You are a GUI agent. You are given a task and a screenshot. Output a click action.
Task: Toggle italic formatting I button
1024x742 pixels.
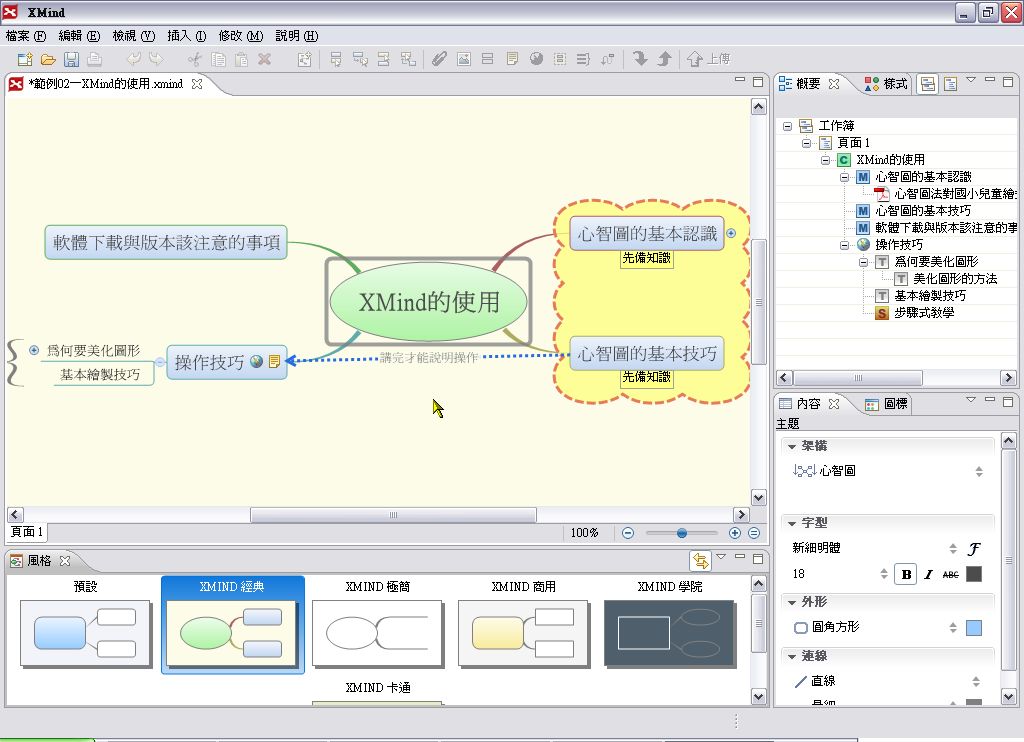coord(928,574)
